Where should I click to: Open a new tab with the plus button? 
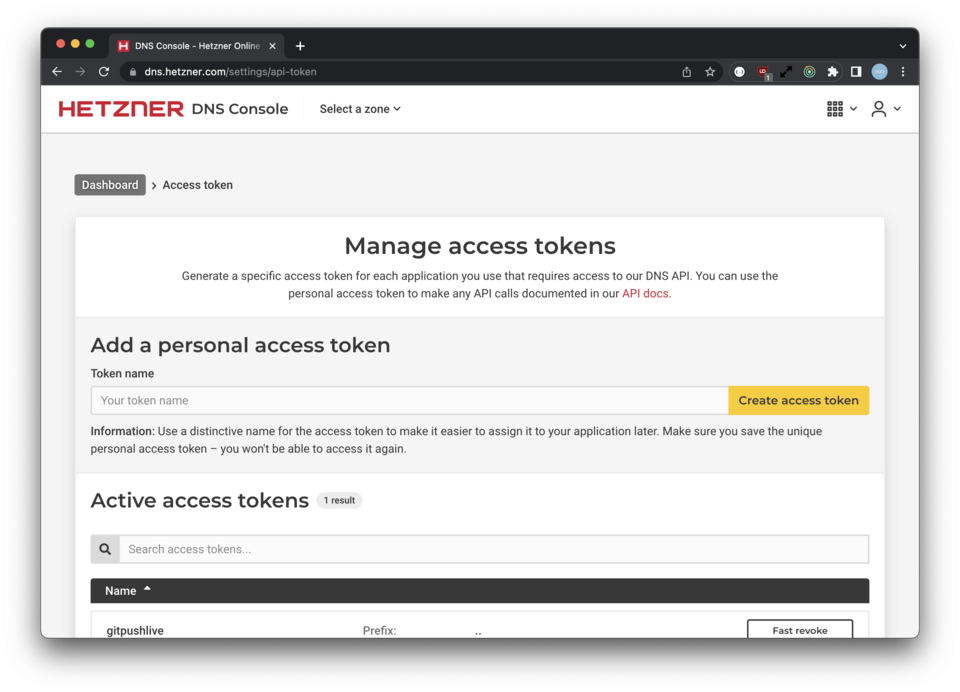(300, 46)
